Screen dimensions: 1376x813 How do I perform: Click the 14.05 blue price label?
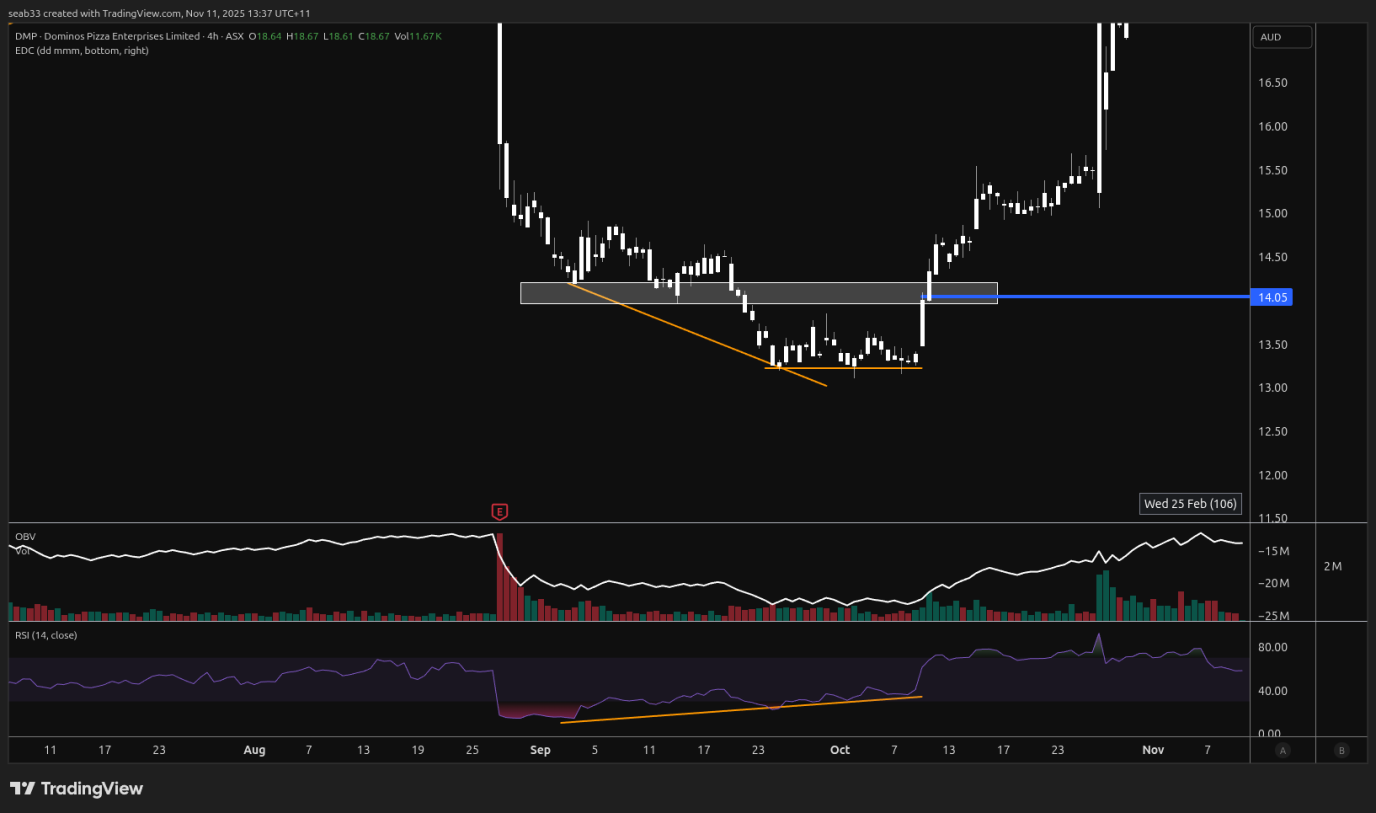click(x=1271, y=297)
